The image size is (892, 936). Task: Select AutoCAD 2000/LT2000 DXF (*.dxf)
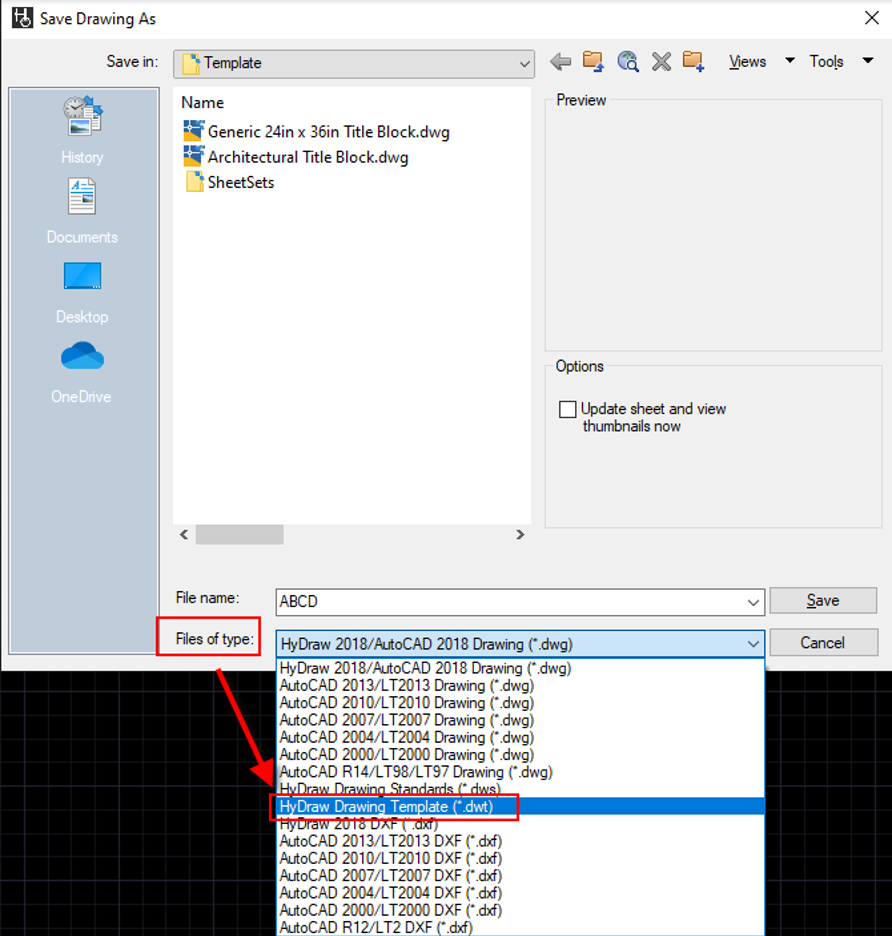pos(520,910)
